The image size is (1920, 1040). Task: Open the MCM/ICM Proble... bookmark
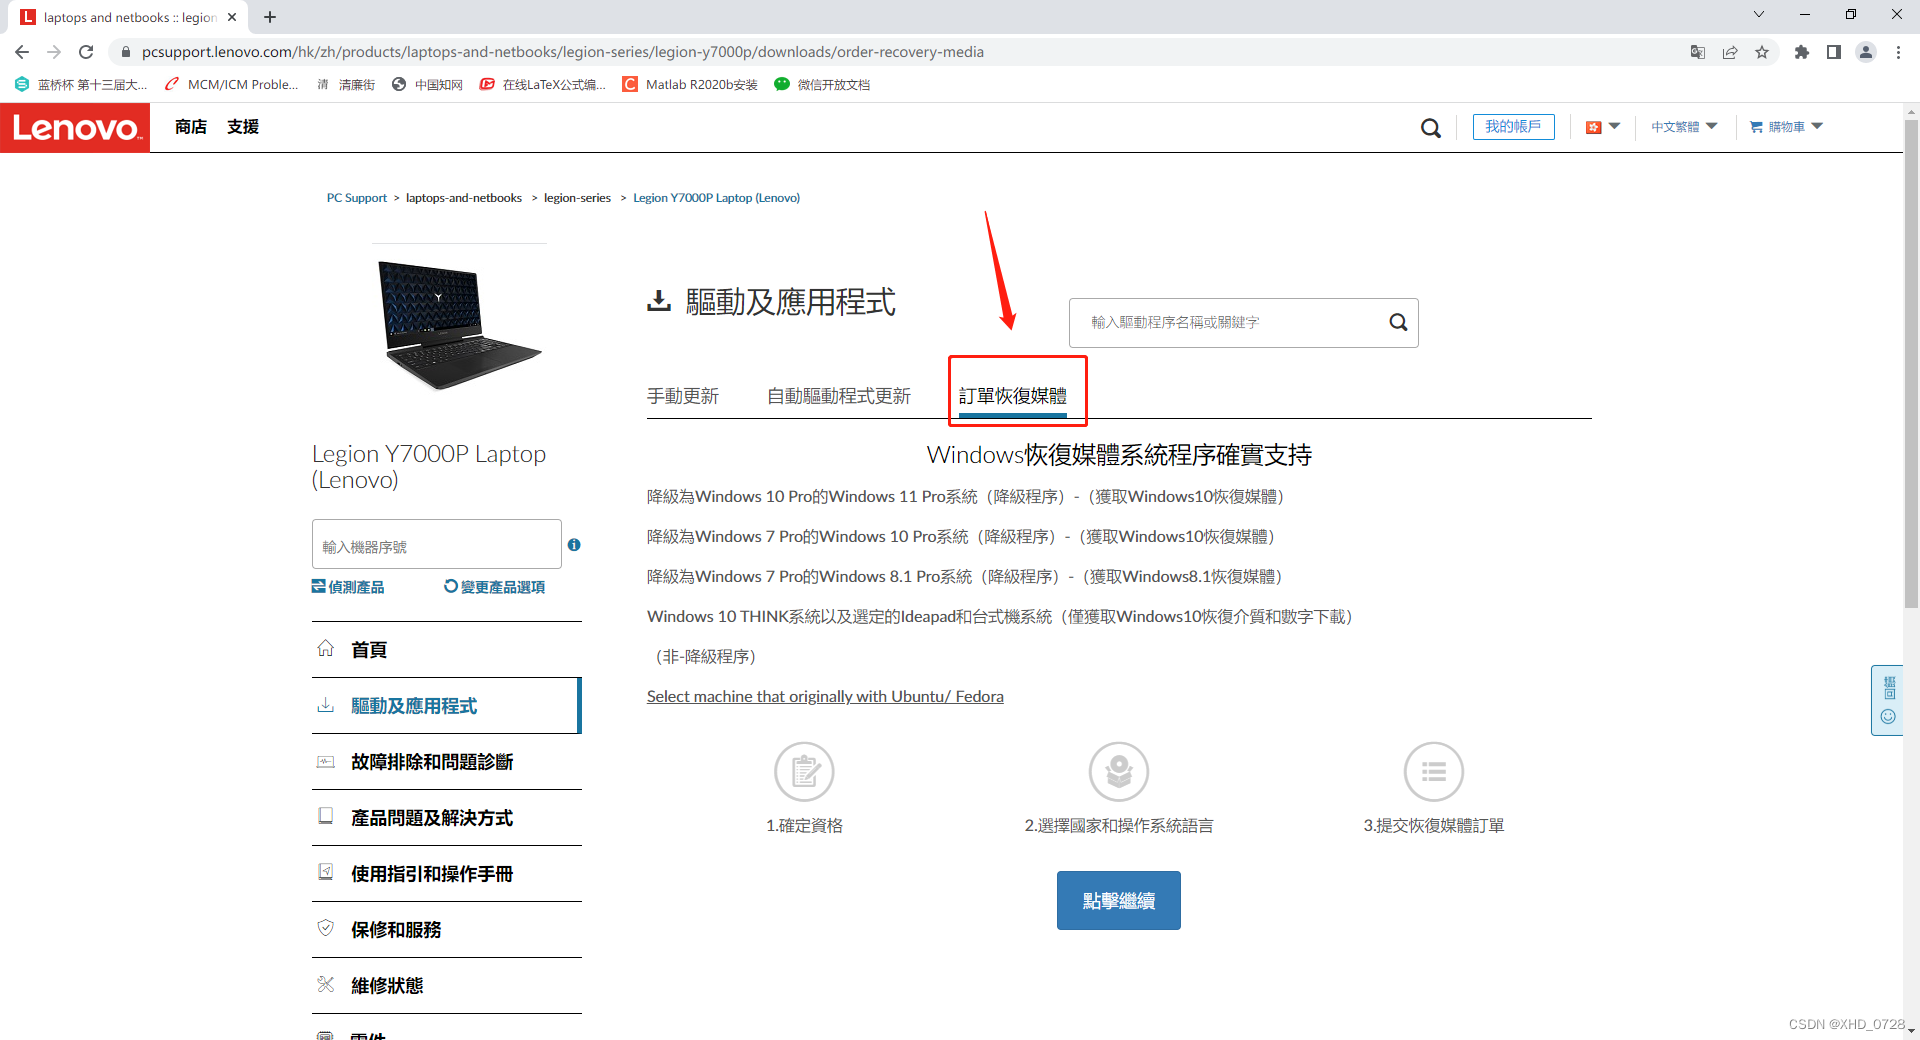point(232,85)
